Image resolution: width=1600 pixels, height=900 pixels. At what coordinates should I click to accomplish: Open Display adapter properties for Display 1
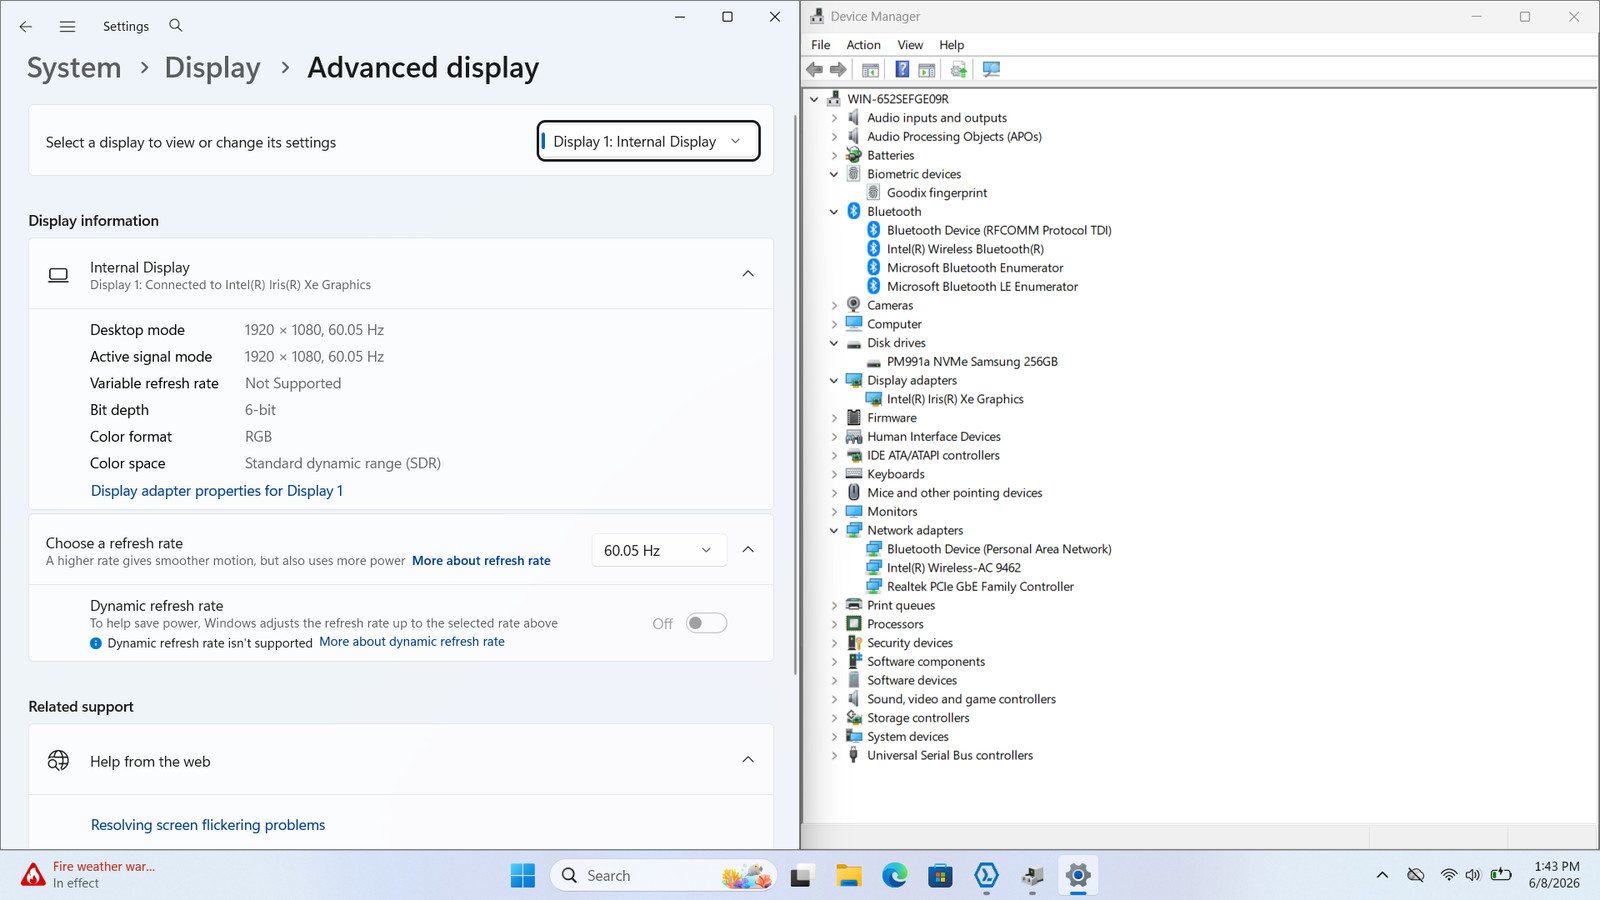(x=217, y=491)
